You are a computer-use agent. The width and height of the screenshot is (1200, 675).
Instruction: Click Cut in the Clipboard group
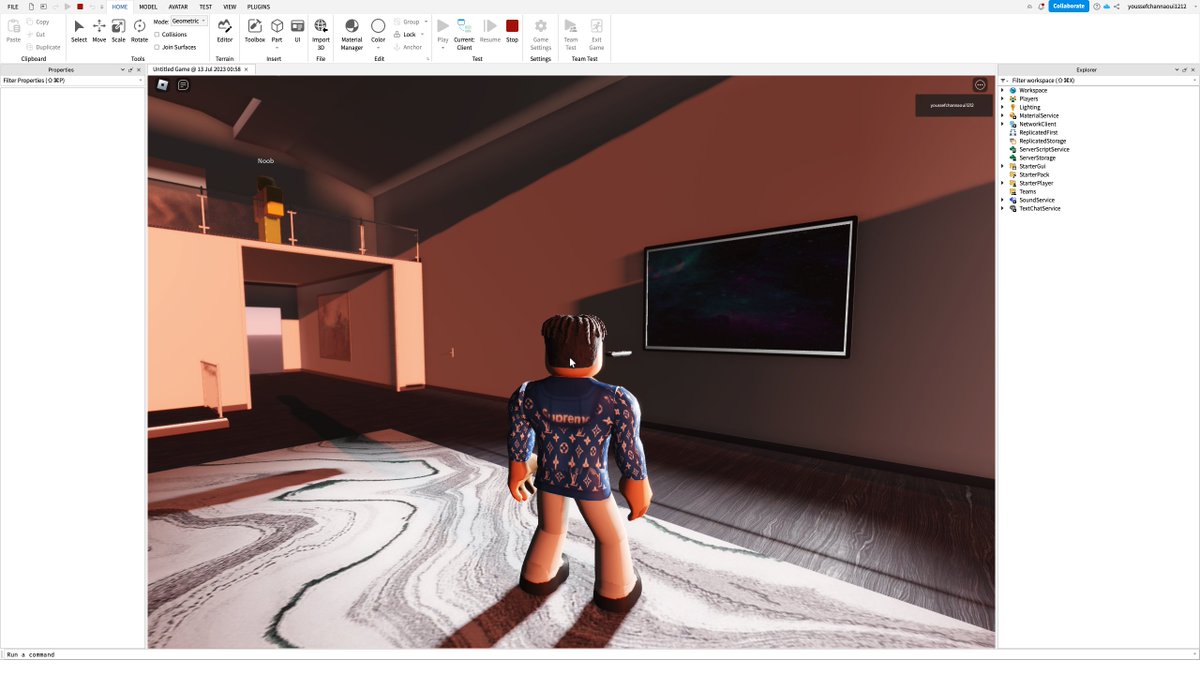pyautogui.click(x=36, y=34)
